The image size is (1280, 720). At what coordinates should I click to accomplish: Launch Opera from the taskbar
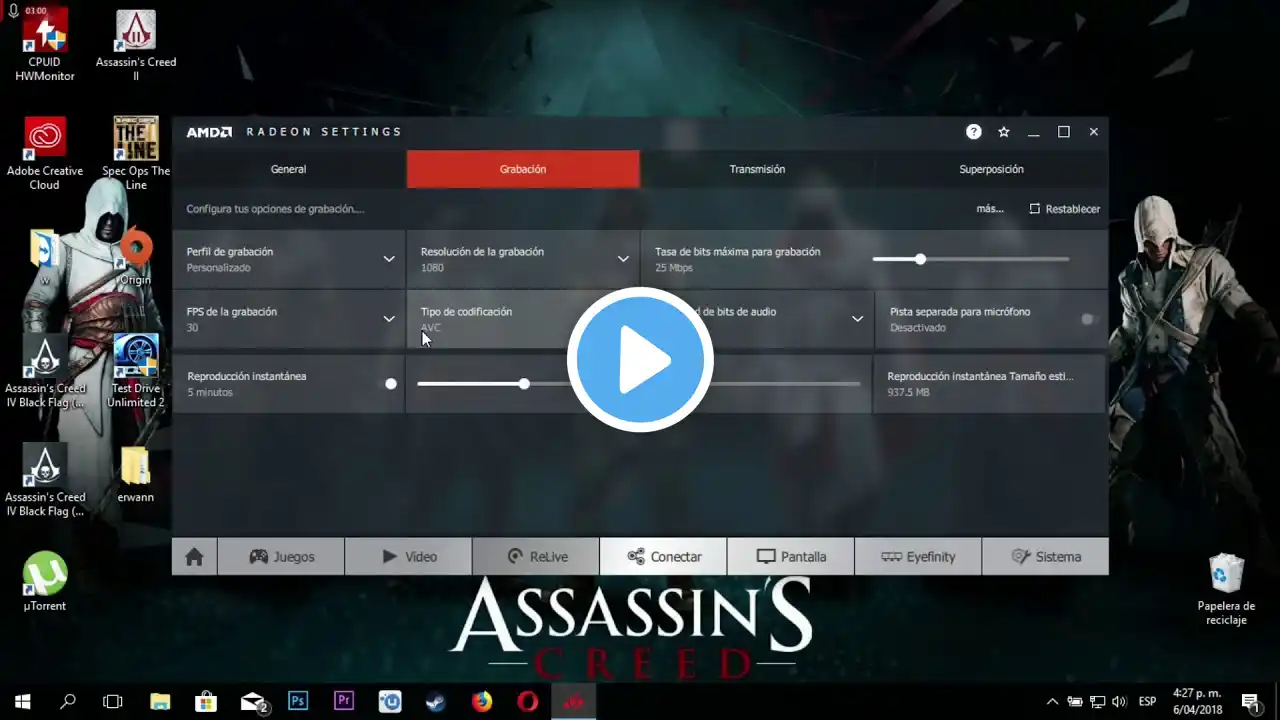click(528, 701)
